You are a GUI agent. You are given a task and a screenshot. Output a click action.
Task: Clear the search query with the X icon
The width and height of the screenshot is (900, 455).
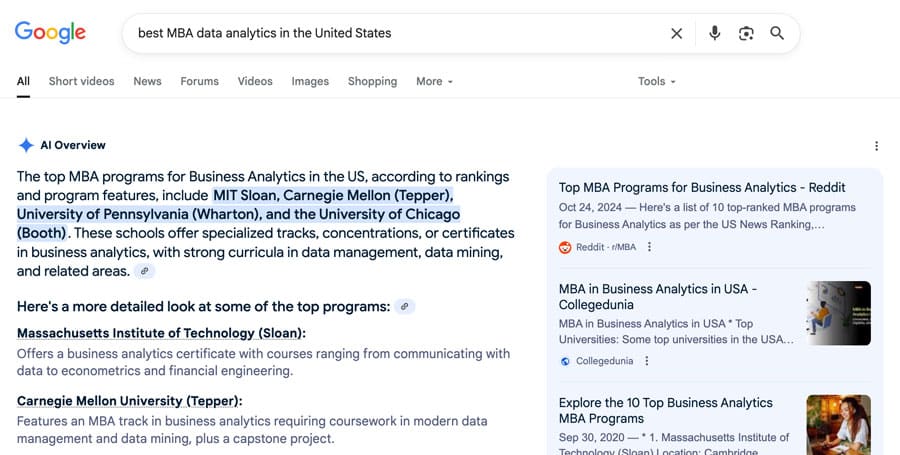point(677,33)
